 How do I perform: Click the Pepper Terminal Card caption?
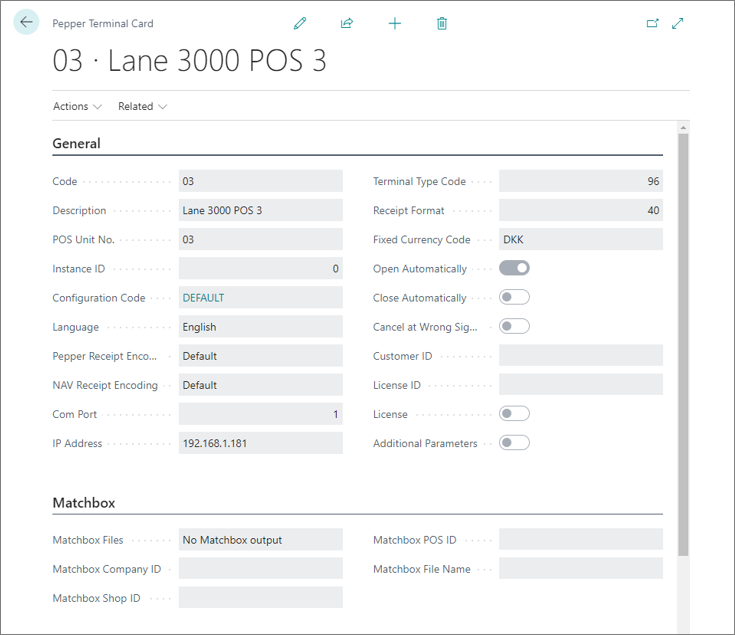(103, 23)
